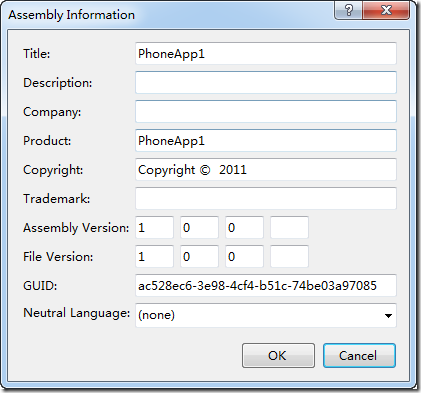
Task: Select File Version major field
Action: 154,256
